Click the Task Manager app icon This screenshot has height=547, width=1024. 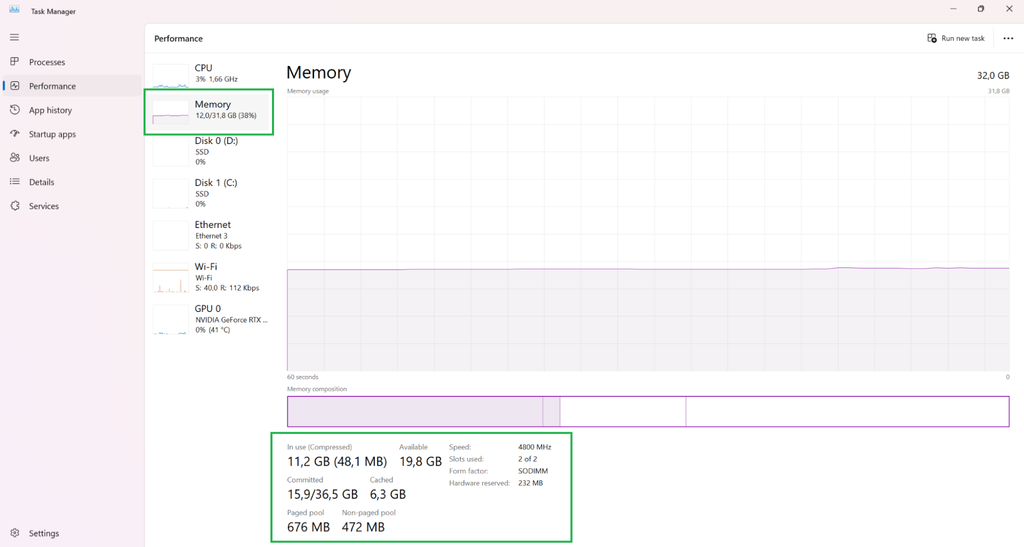(x=14, y=10)
